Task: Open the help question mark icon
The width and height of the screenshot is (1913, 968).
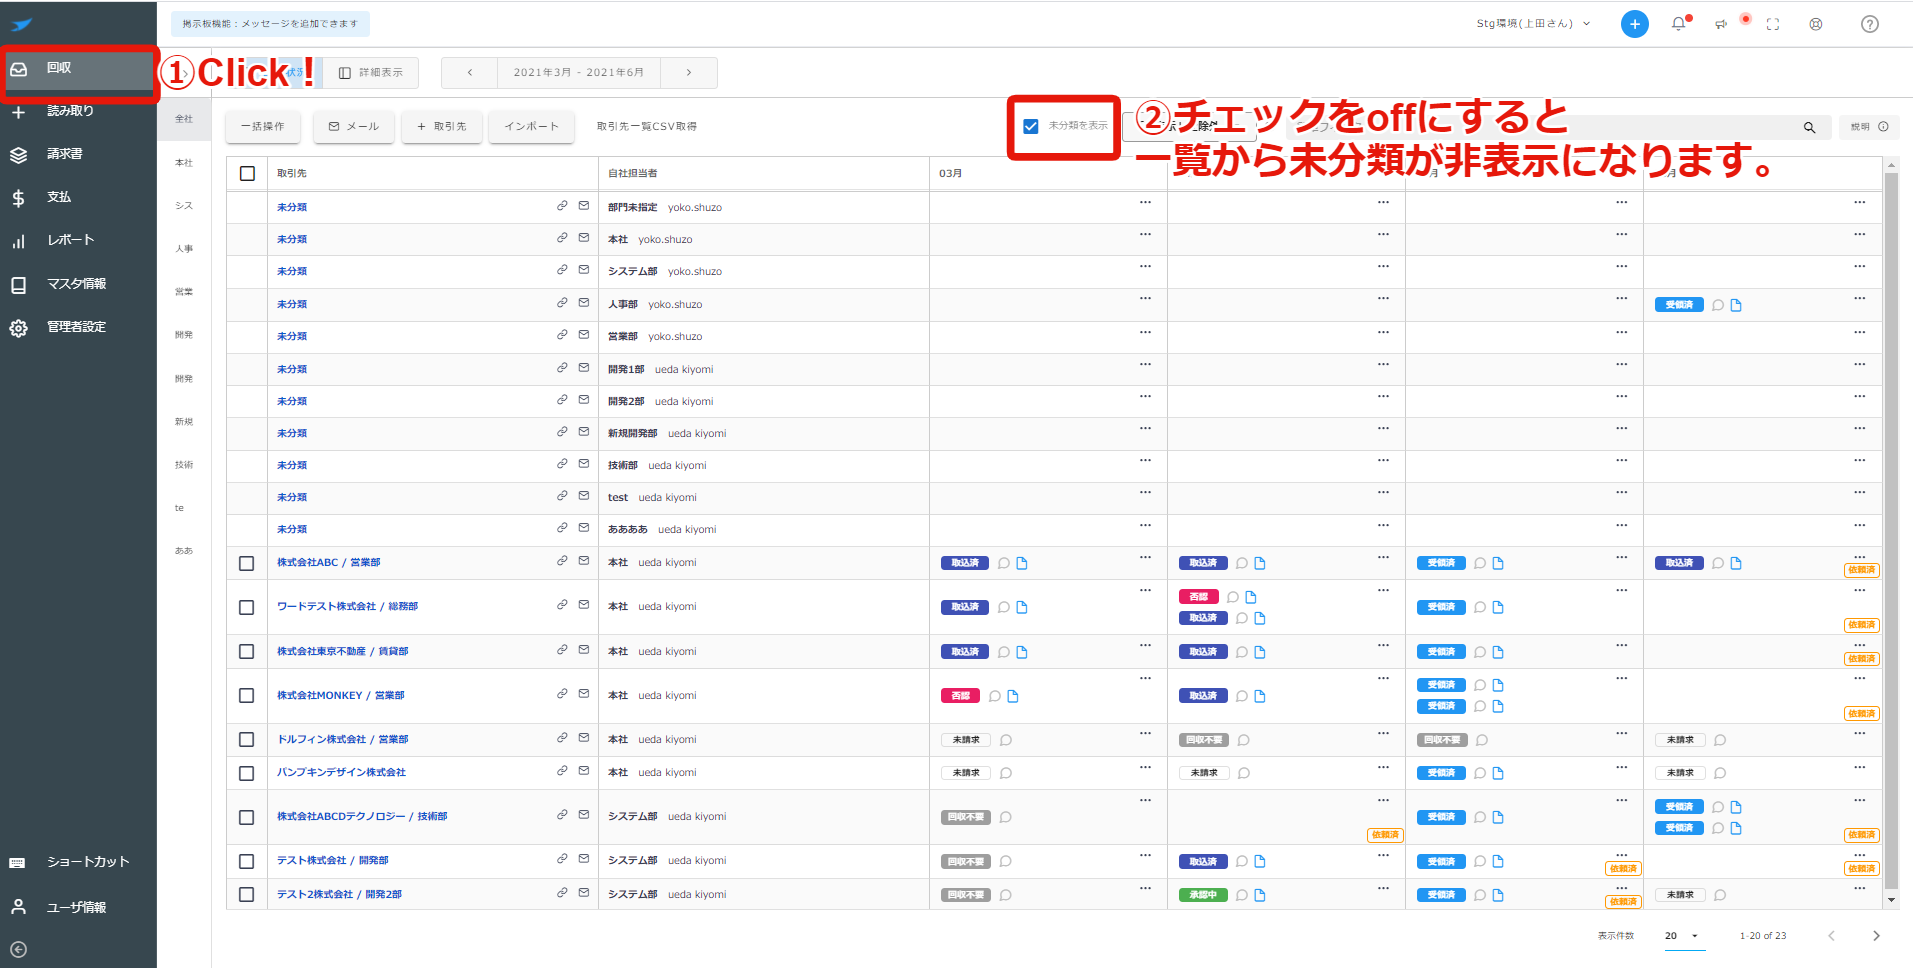Action: point(1869,24)
